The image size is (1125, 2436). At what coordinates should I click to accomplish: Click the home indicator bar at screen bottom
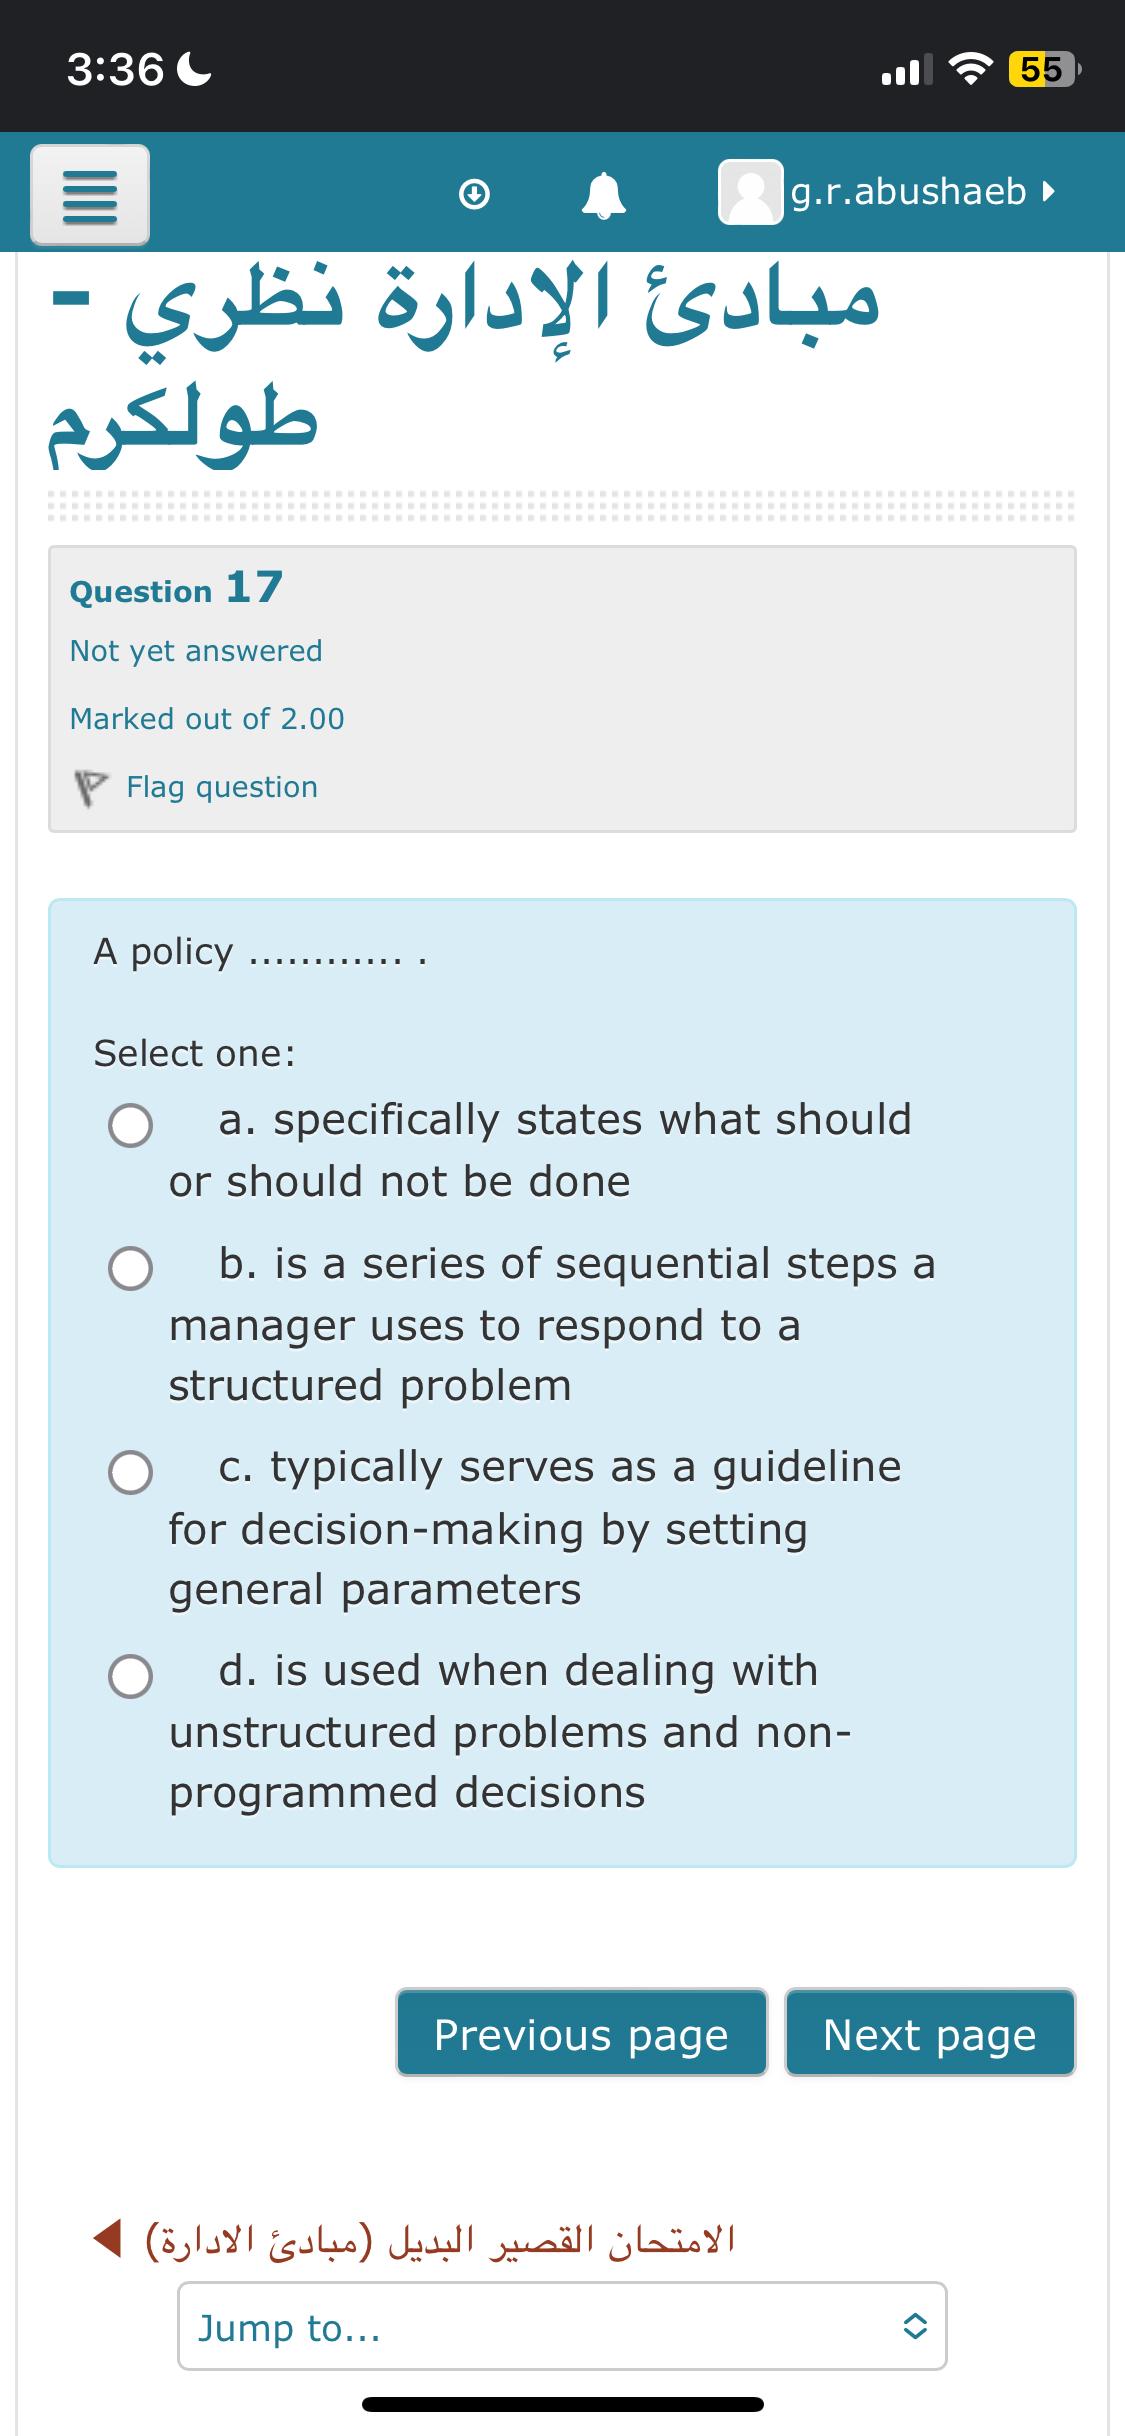562,2405
